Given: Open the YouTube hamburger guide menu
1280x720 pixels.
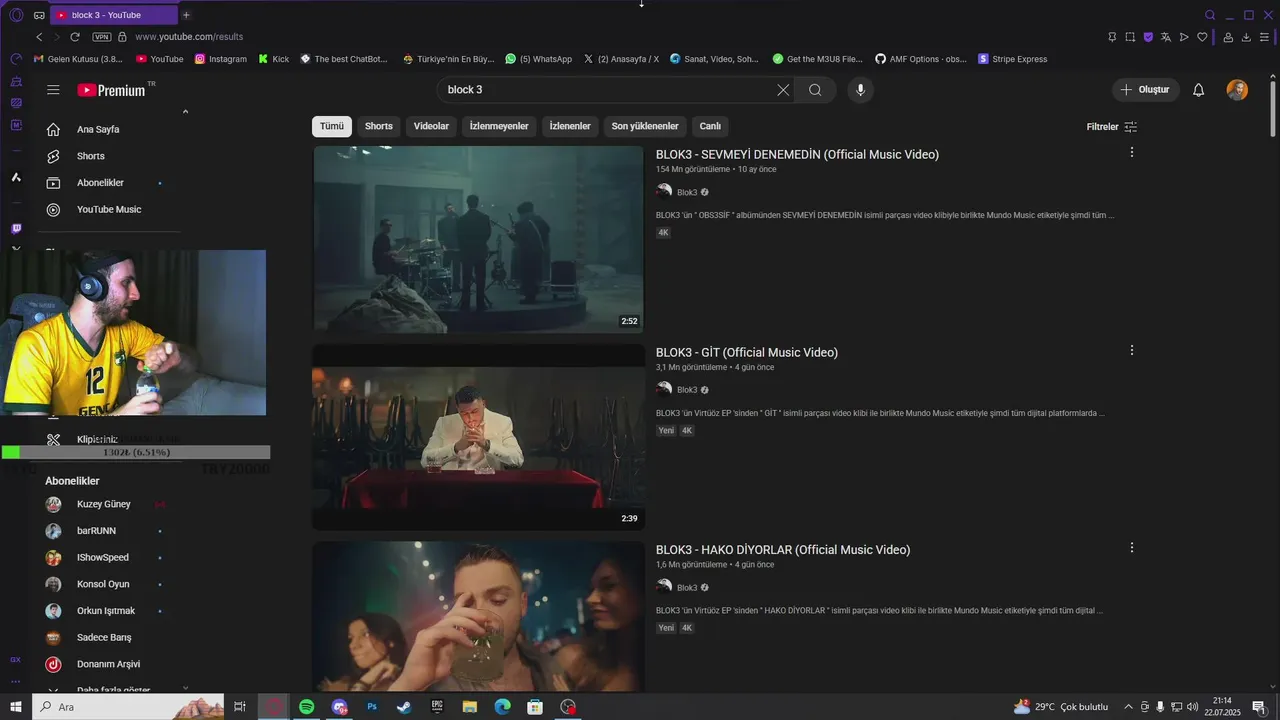Looking at the screenshot, I should (x=53, y=90).
